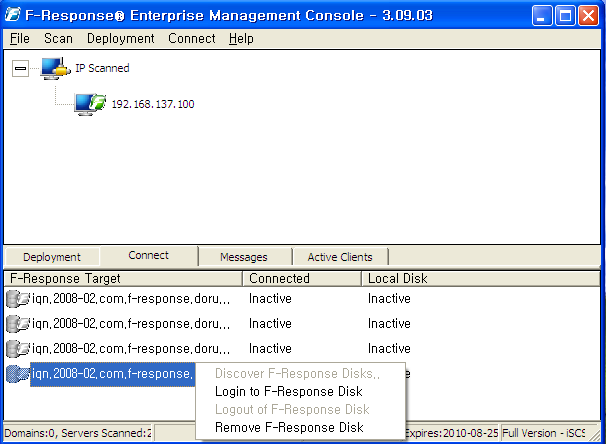606x444 pixels.
Task: Switch to the Connect tab
Action: (x=148, y=255)
